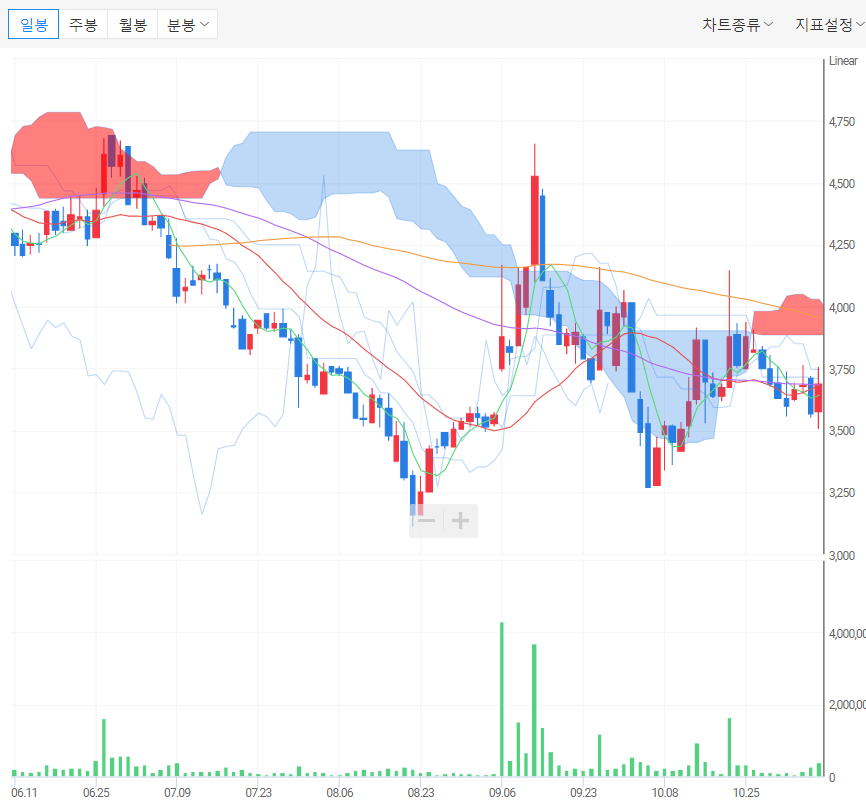Click the 07.23 date label
866x806 pixels.
coord(258,793)
